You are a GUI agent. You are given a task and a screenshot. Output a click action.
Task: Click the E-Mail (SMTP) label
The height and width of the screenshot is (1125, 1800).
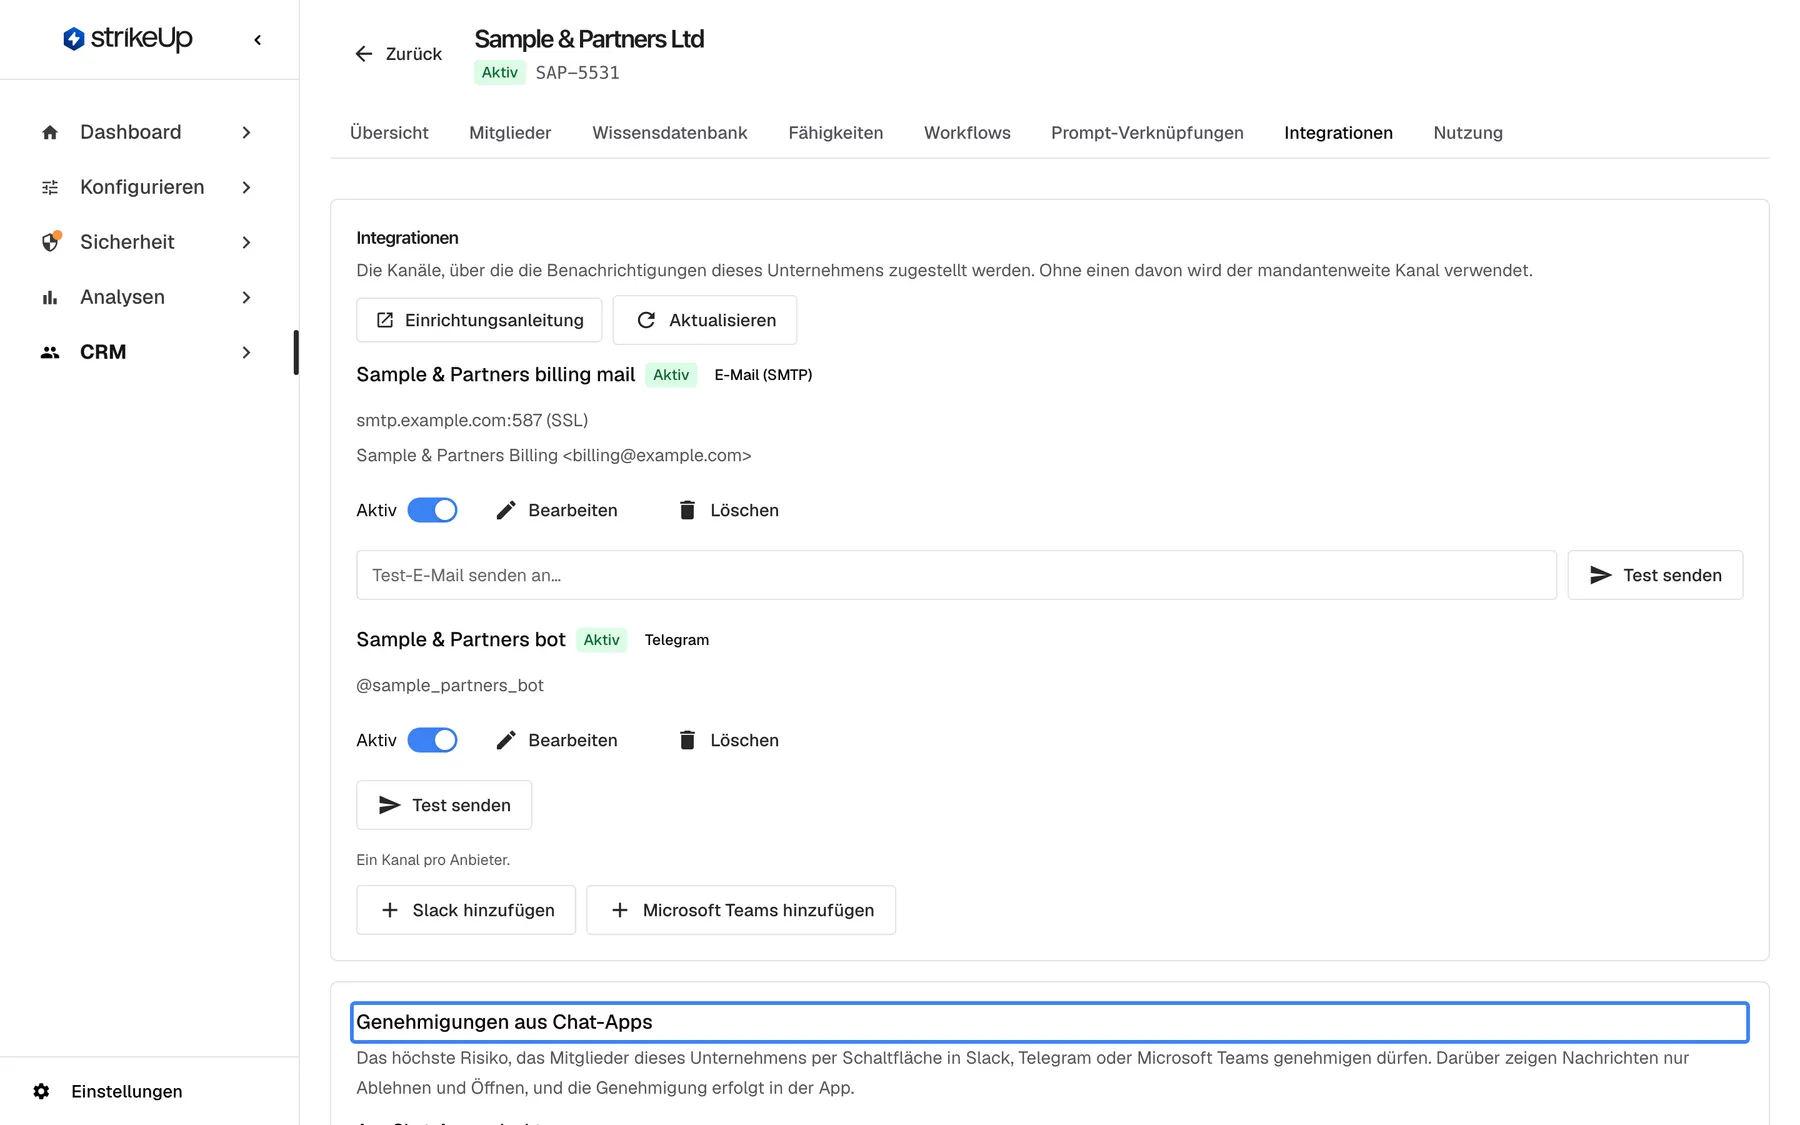[x=763, y=375]
